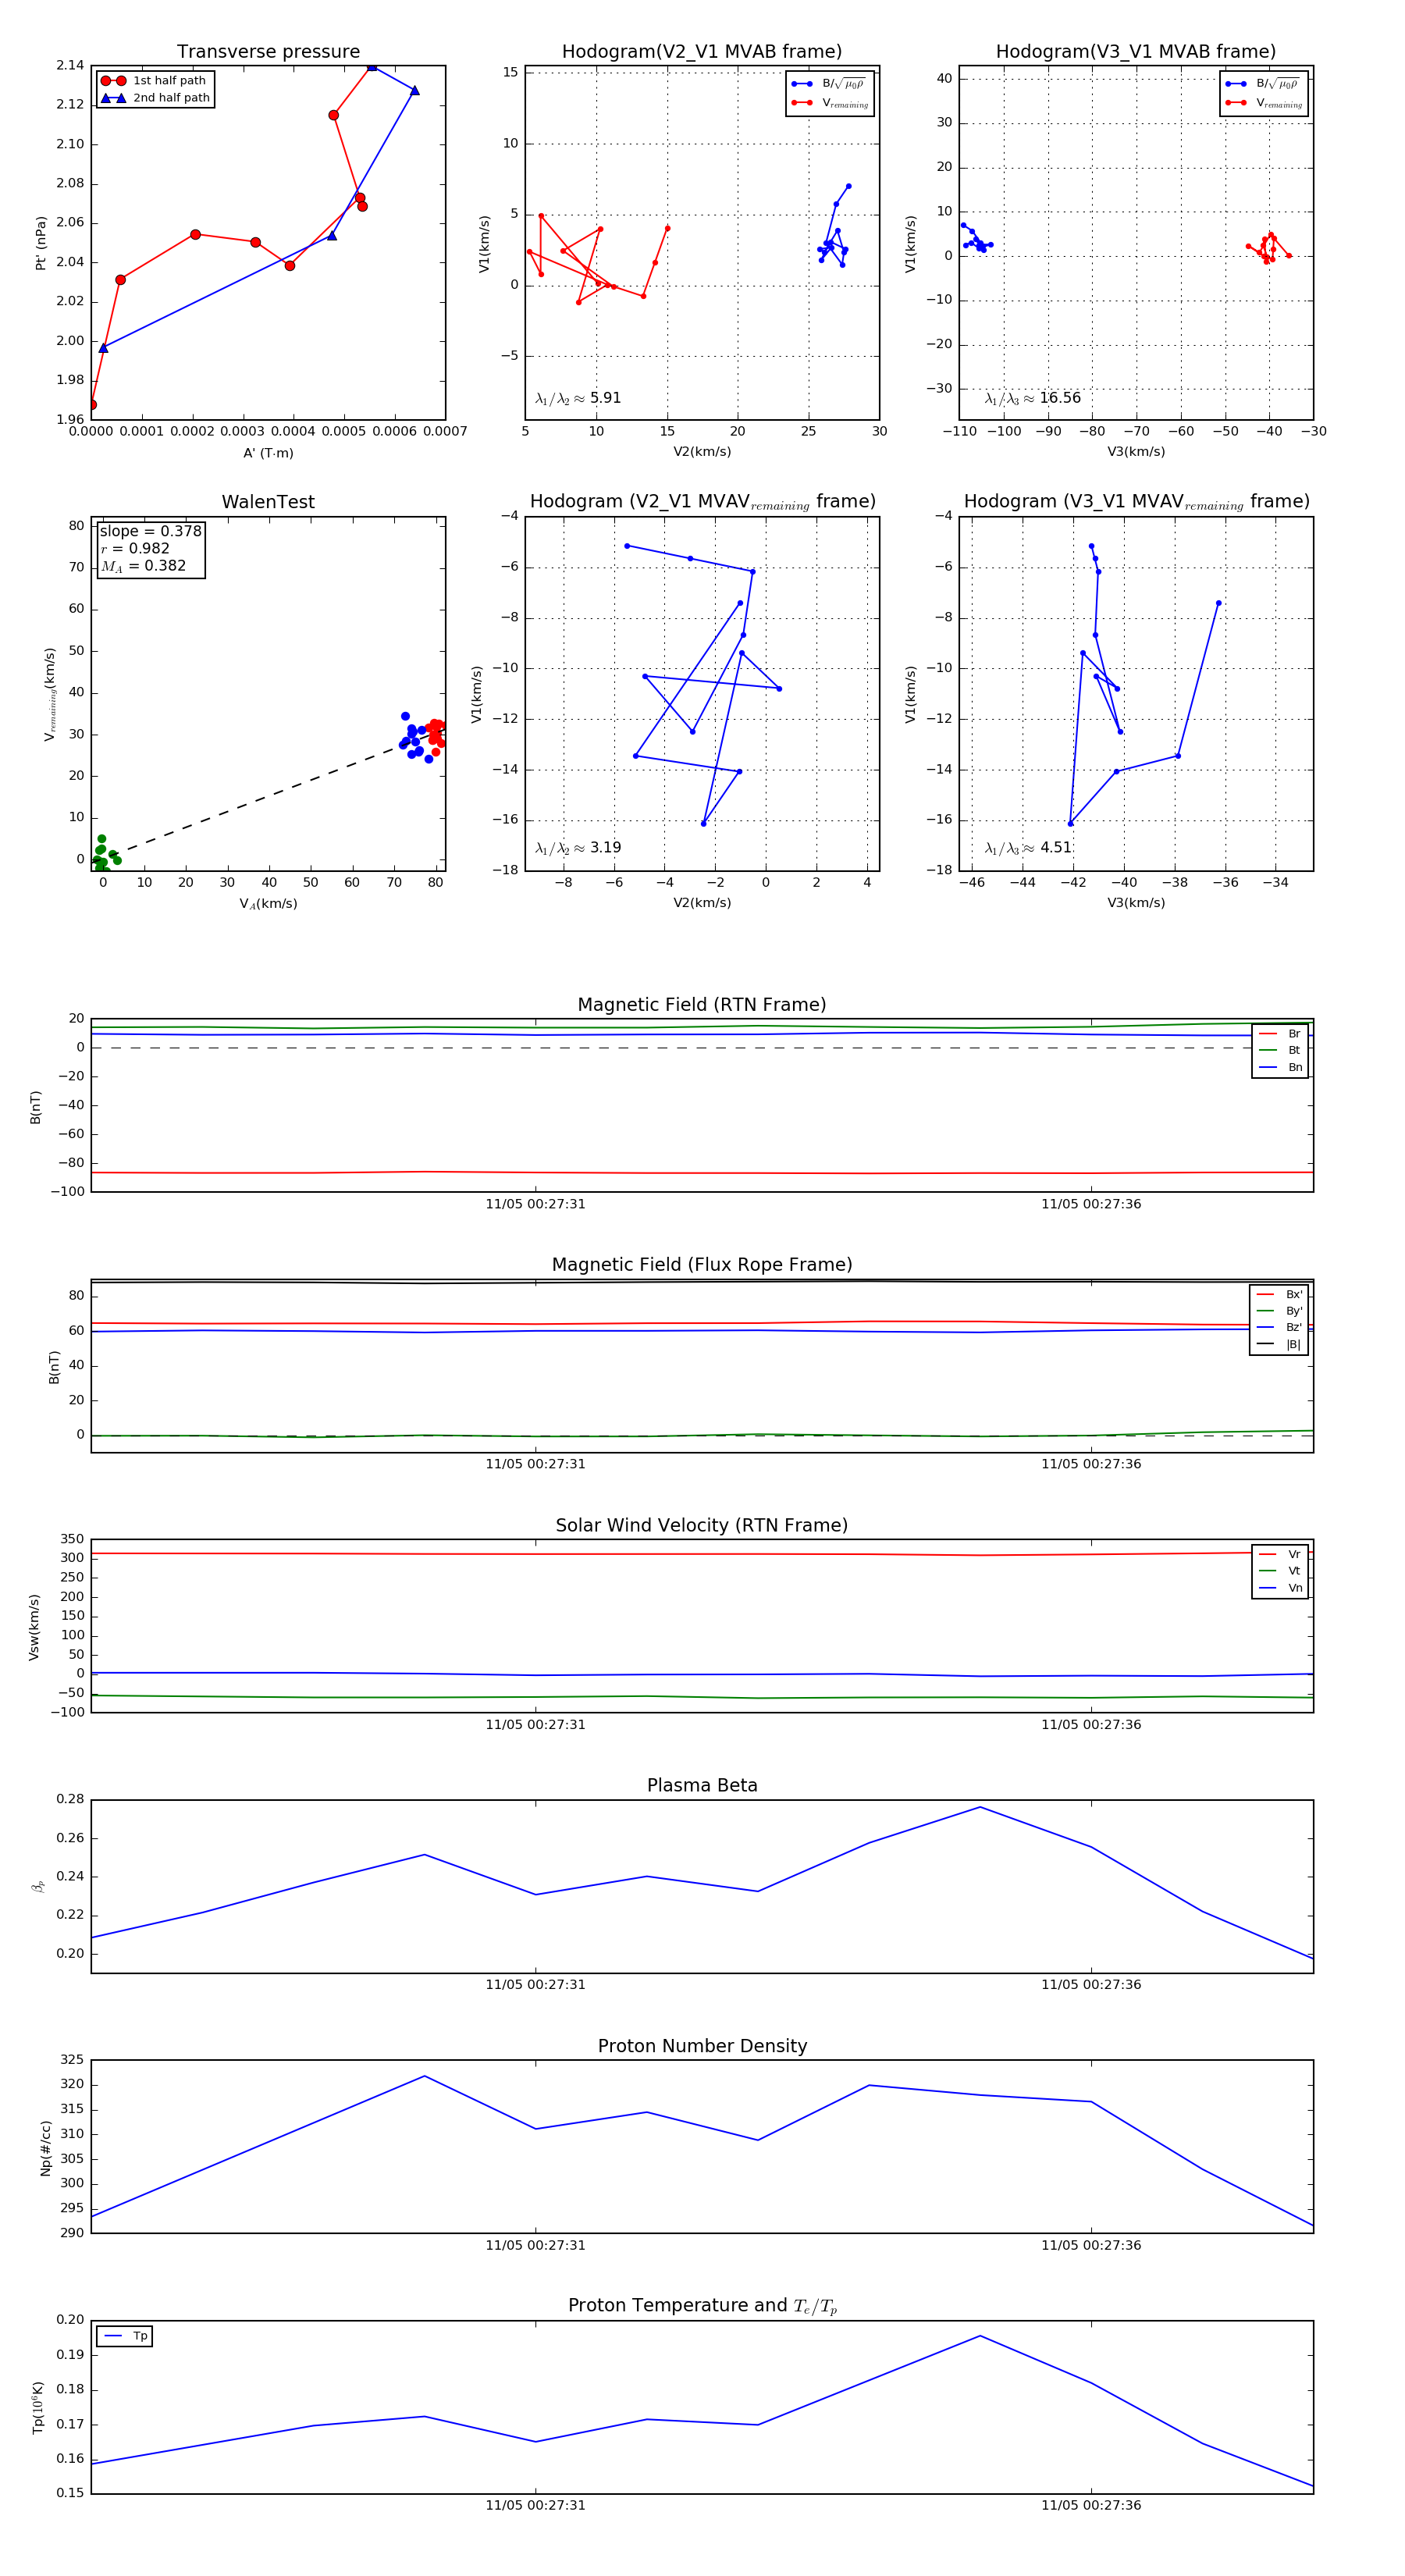
Task: Click the highest peak of the Plasma Beta curve
Action: [x=980, y=1807]
